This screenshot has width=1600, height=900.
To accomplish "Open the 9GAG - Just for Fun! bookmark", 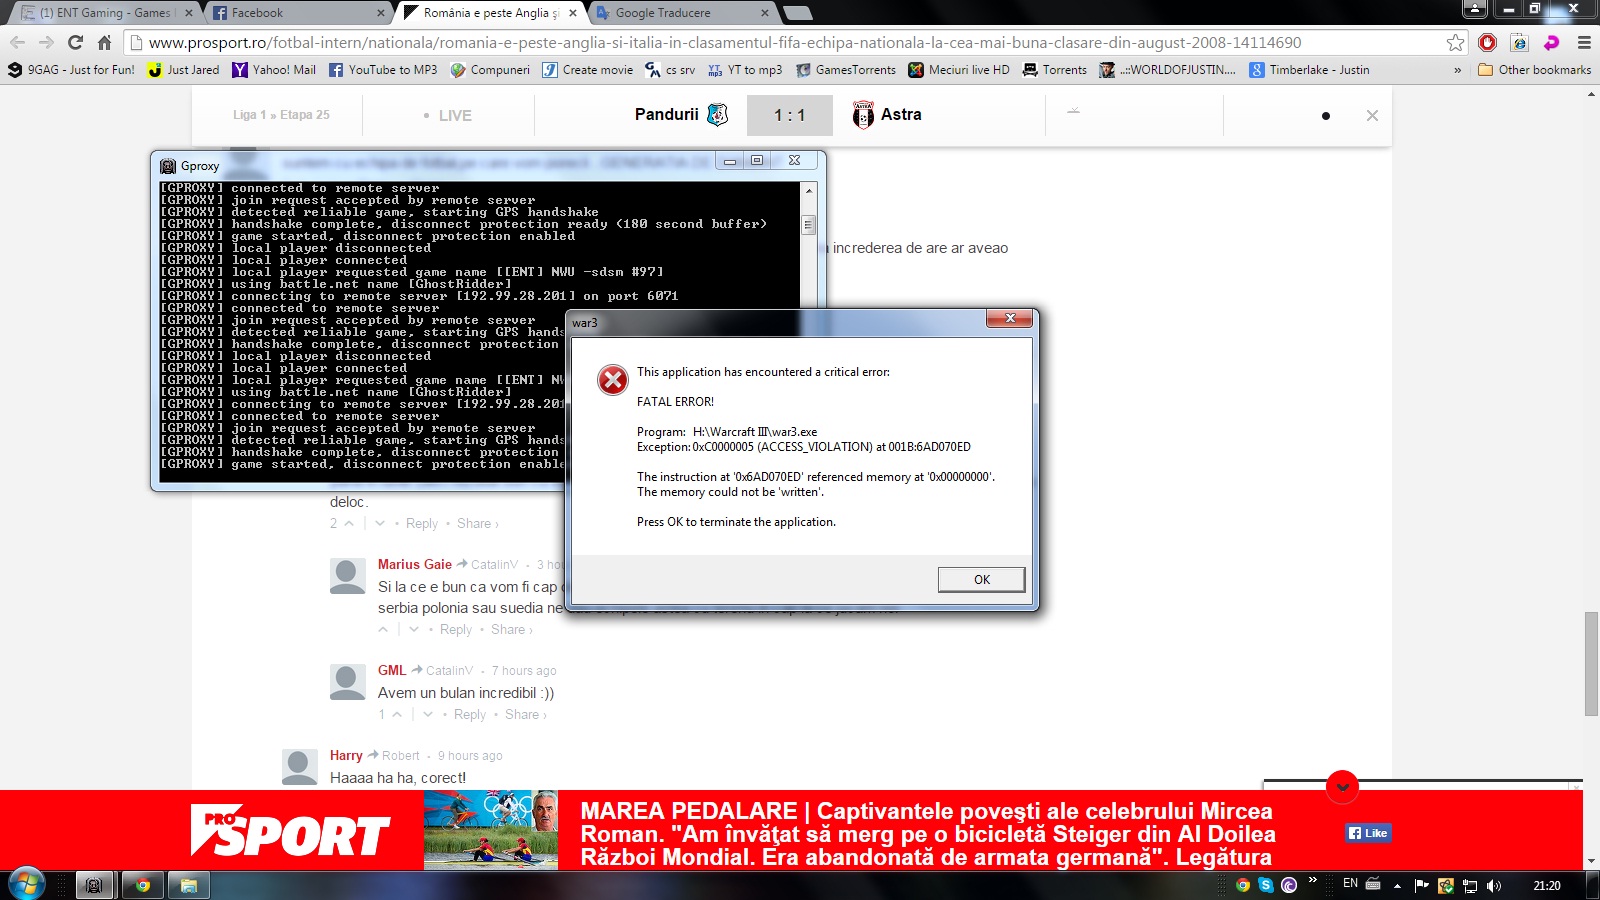I will pyautogui.click(x=71, y=70).
